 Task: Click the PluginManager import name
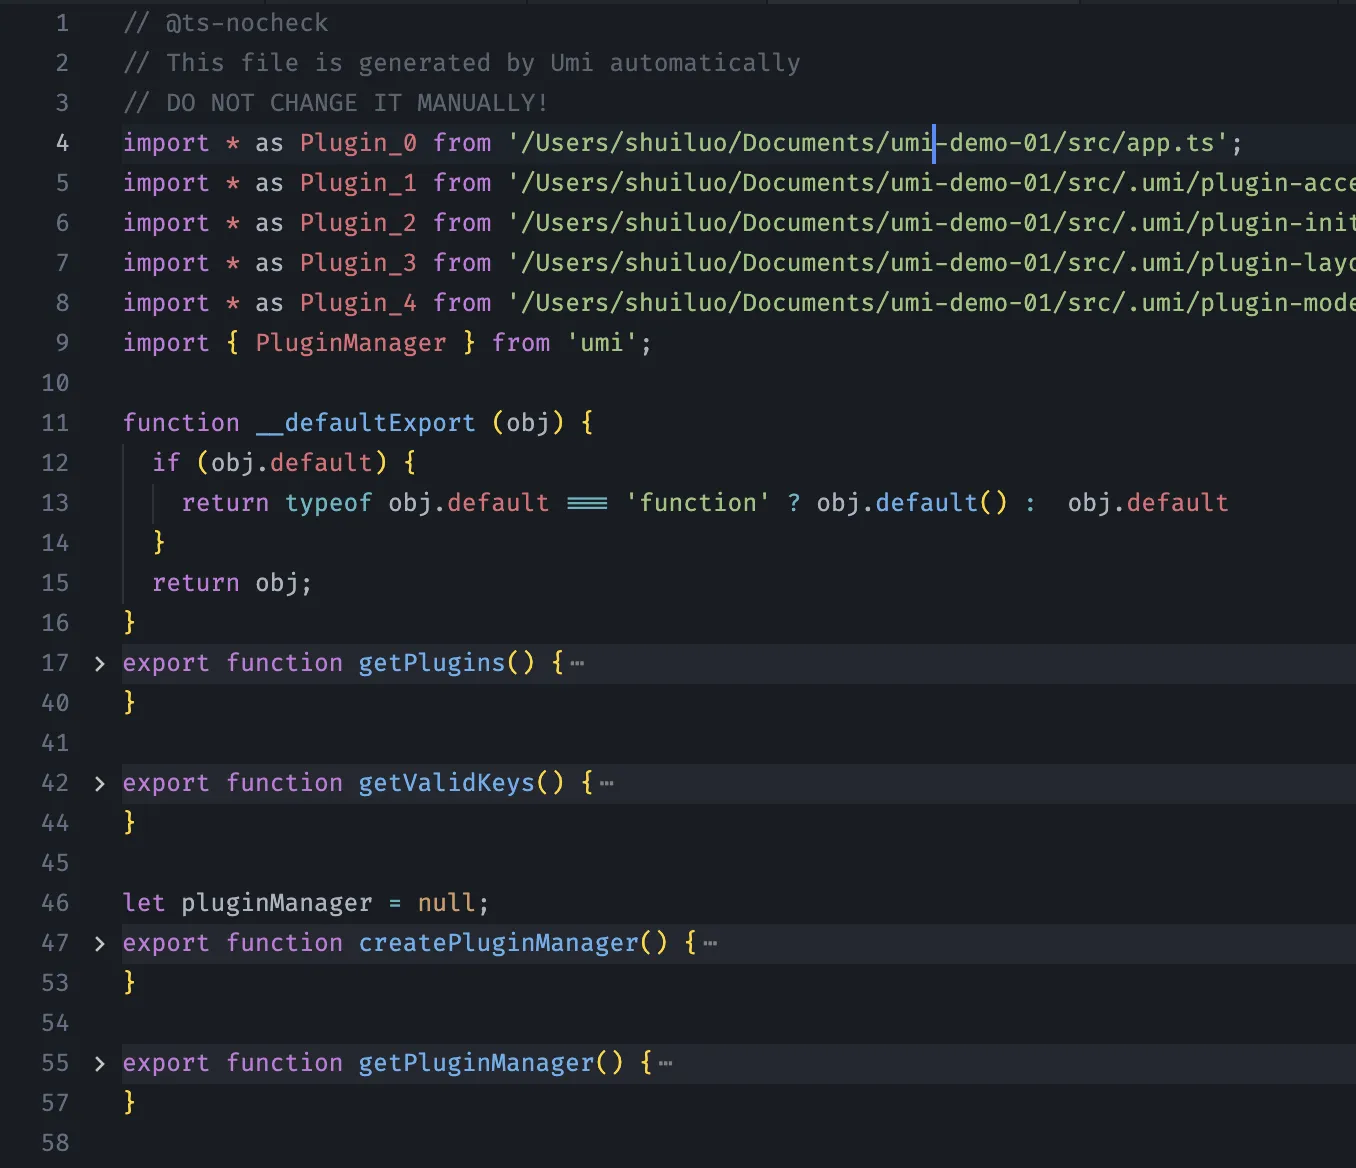pyautogui.click(x=351, y=343)
